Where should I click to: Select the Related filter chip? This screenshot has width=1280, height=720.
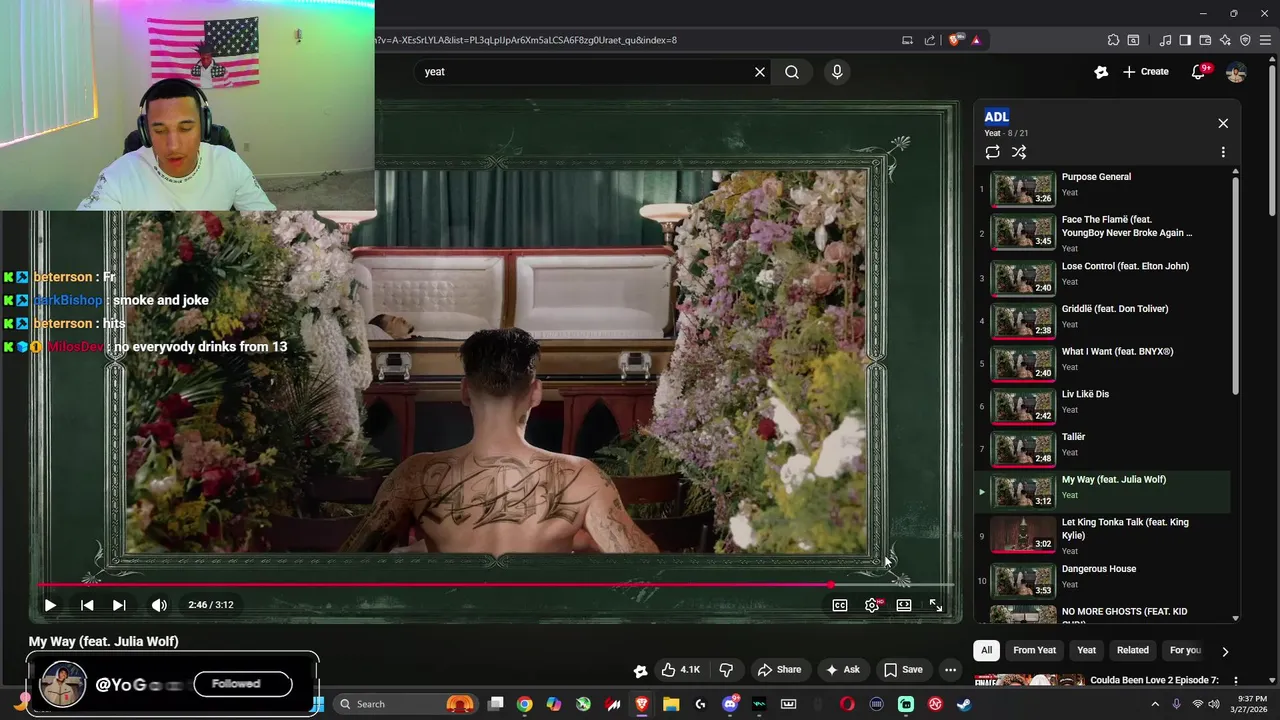1132,650
